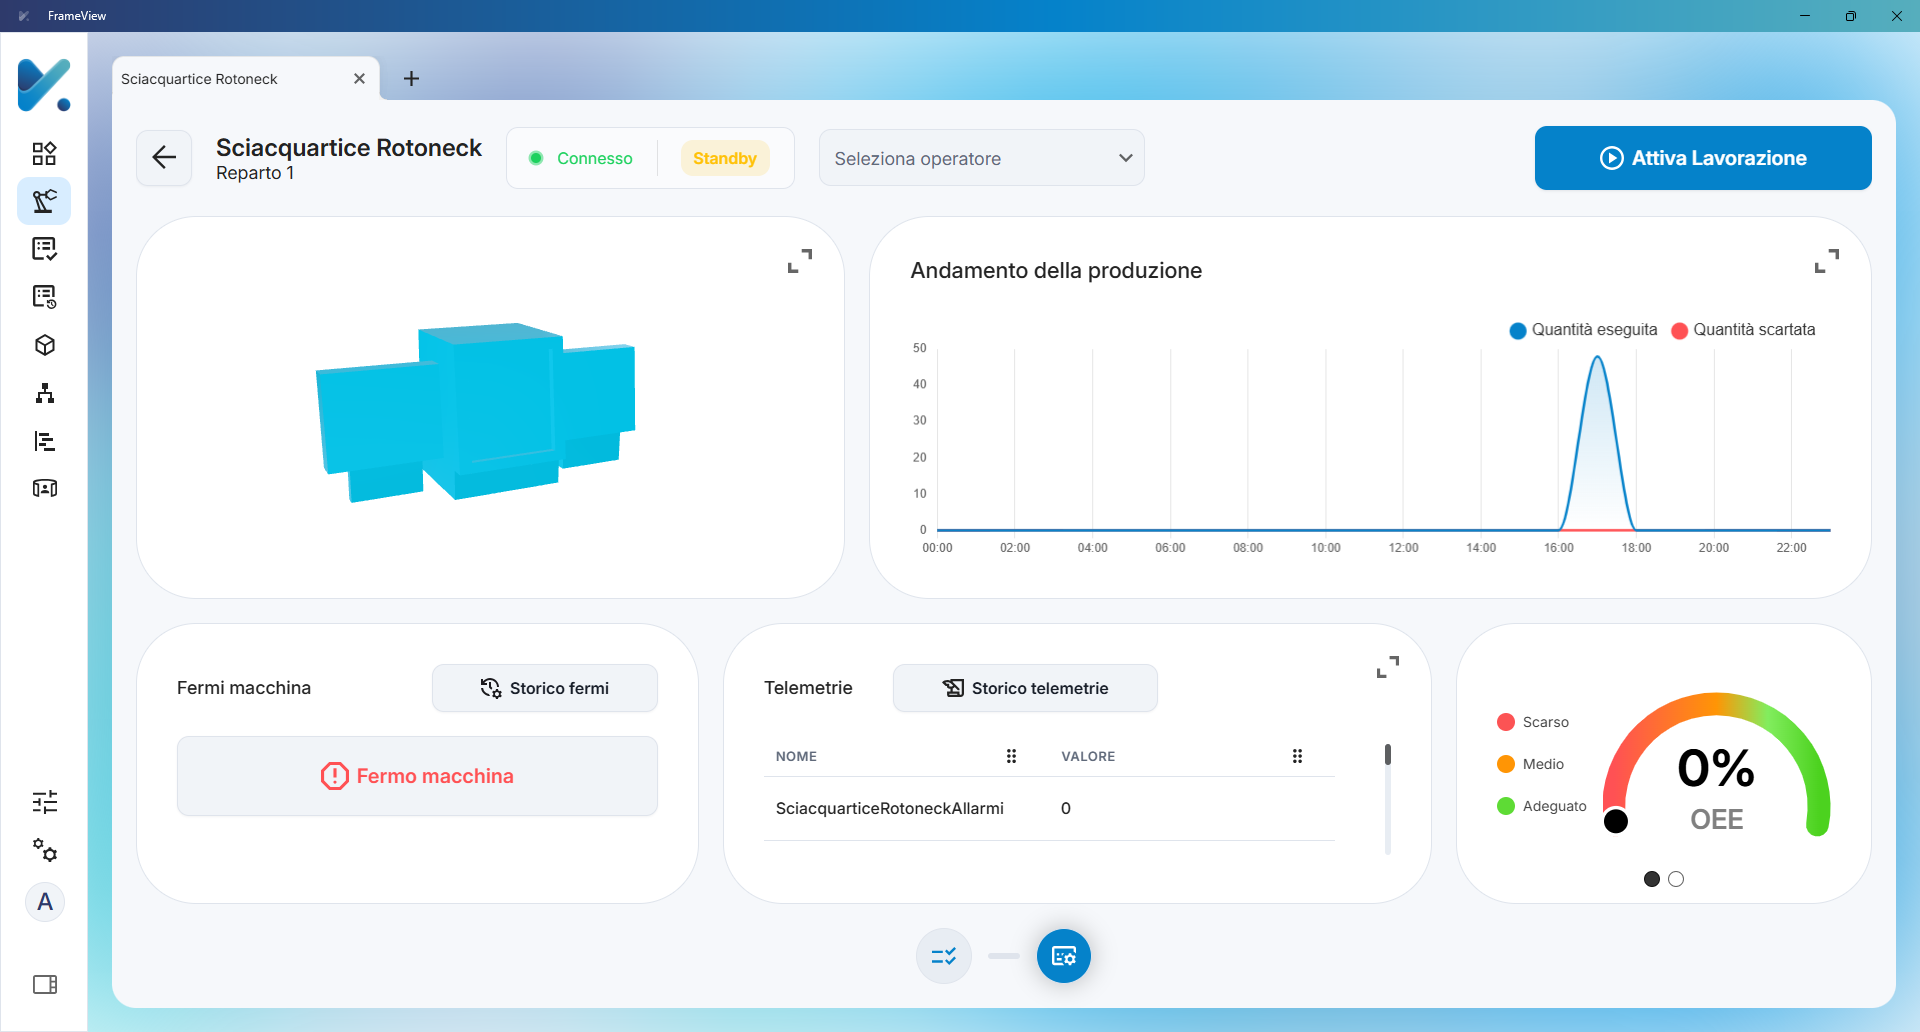Screen dimensions: 1920x1032
Task: Click the Fermo macchina button
Action: coord(417,776)
